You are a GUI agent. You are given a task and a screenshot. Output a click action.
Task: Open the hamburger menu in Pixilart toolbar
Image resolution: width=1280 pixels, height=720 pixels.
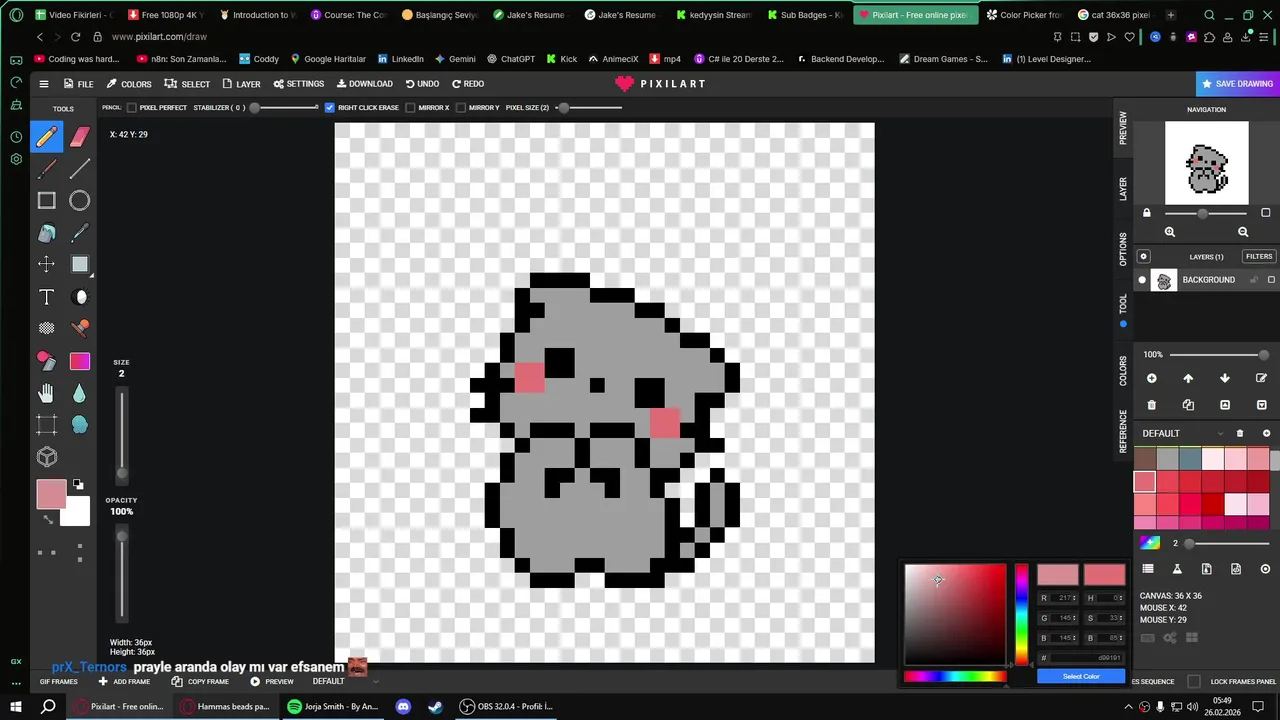pos(43,84)
